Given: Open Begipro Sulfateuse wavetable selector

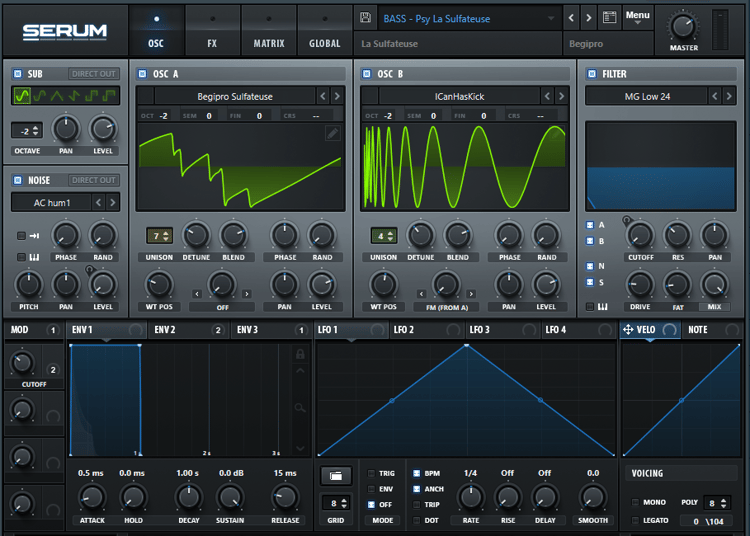Looking at the screenshot, I should pos(235,96).
